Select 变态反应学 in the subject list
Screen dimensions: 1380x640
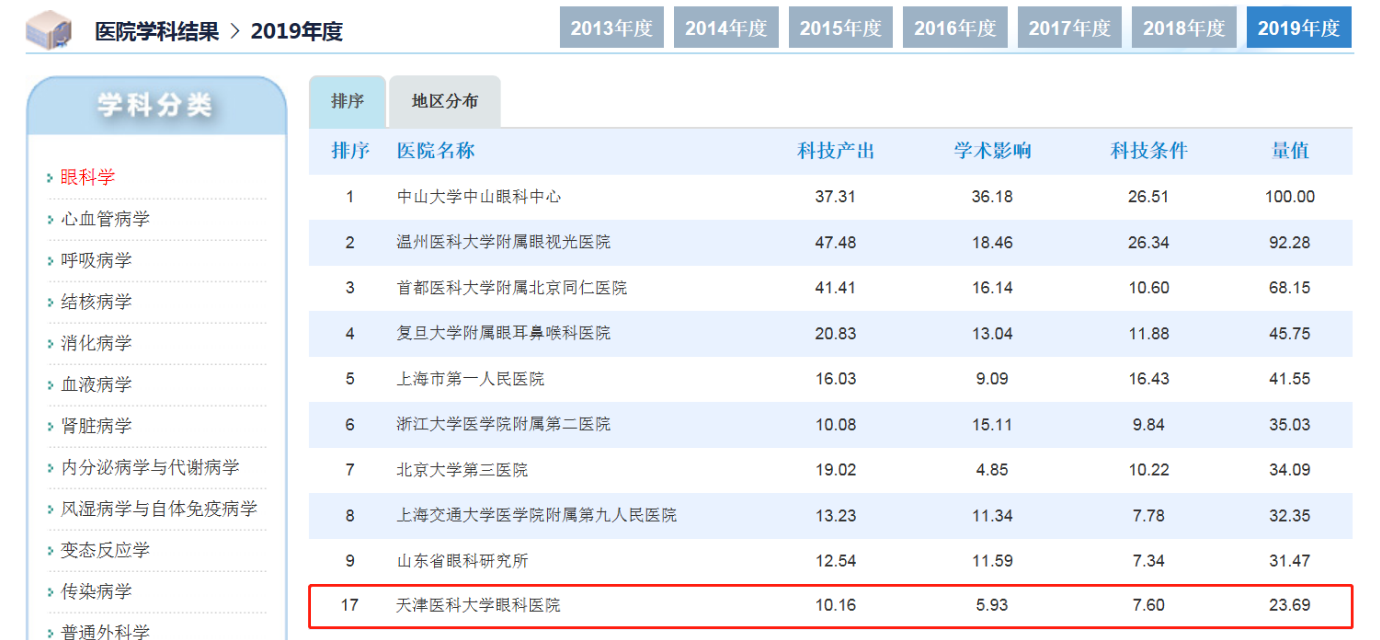pyautogui.click(x=105, y=550)
